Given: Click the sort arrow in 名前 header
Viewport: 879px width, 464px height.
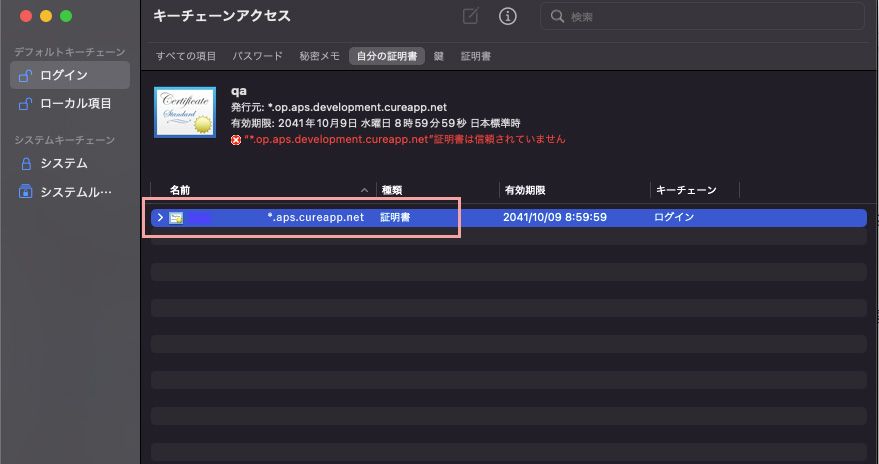Looking at the screenshot, I should tap(364, 191).
